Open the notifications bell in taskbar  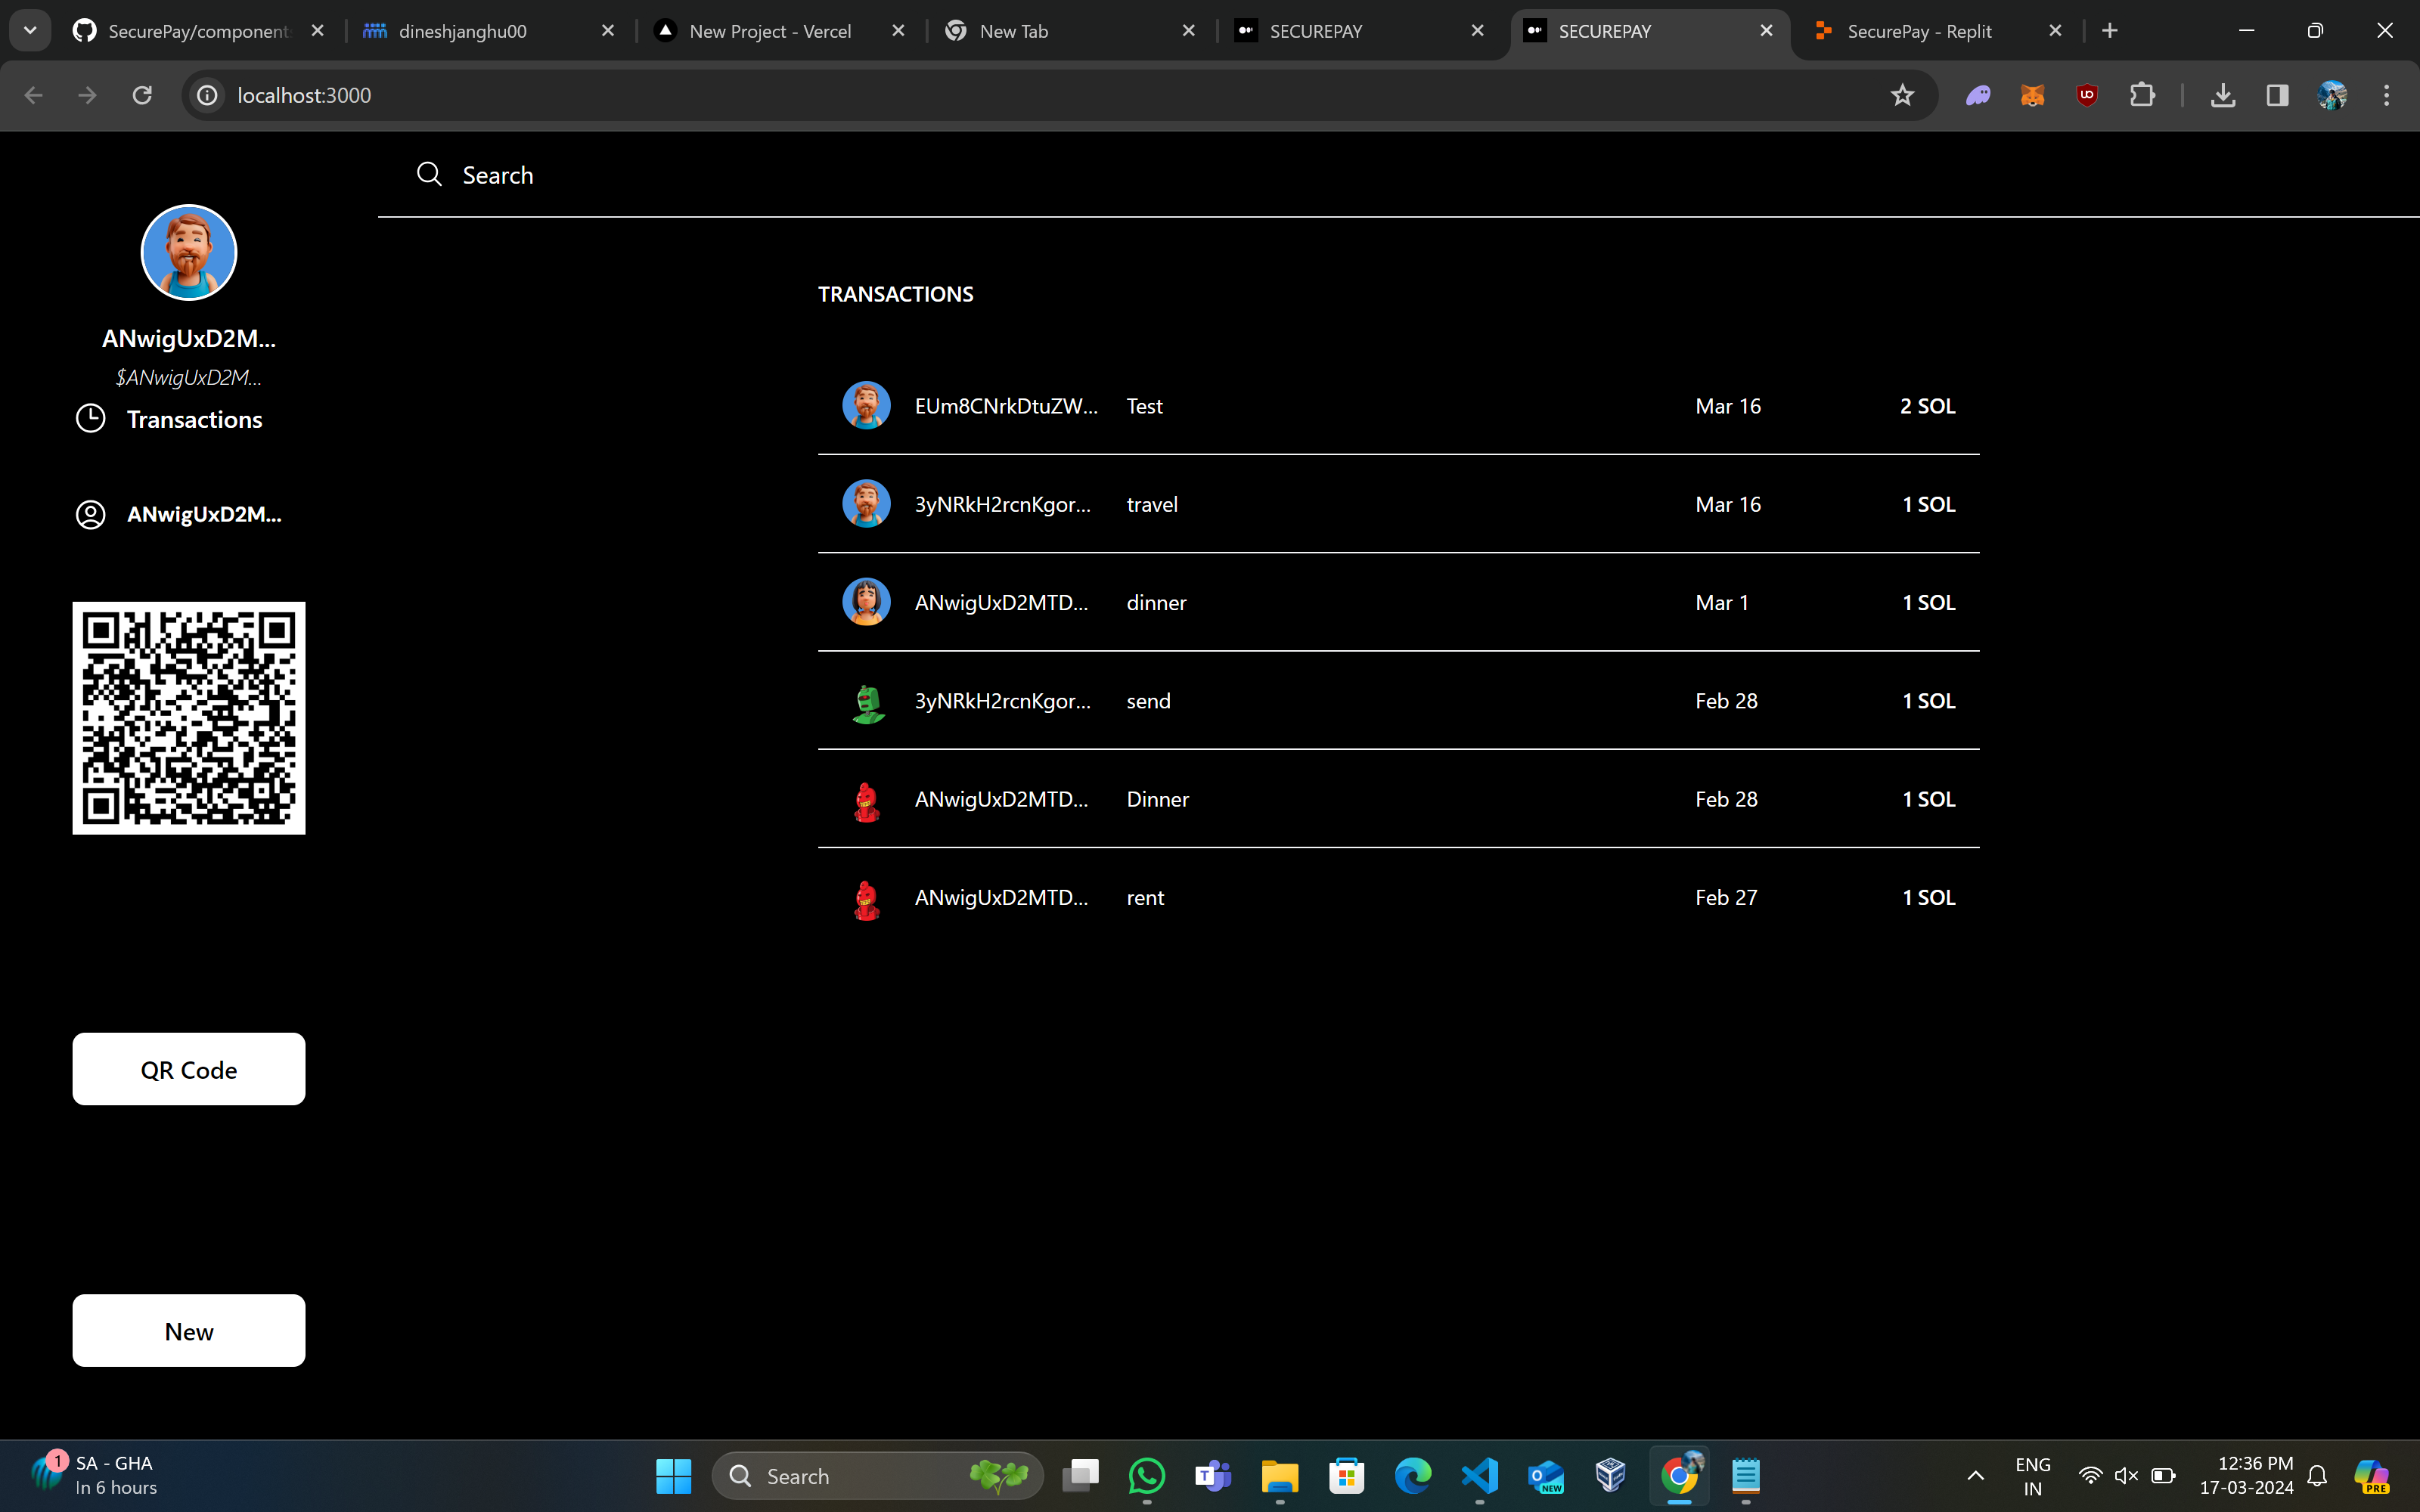click(x=2317, y=1476)
